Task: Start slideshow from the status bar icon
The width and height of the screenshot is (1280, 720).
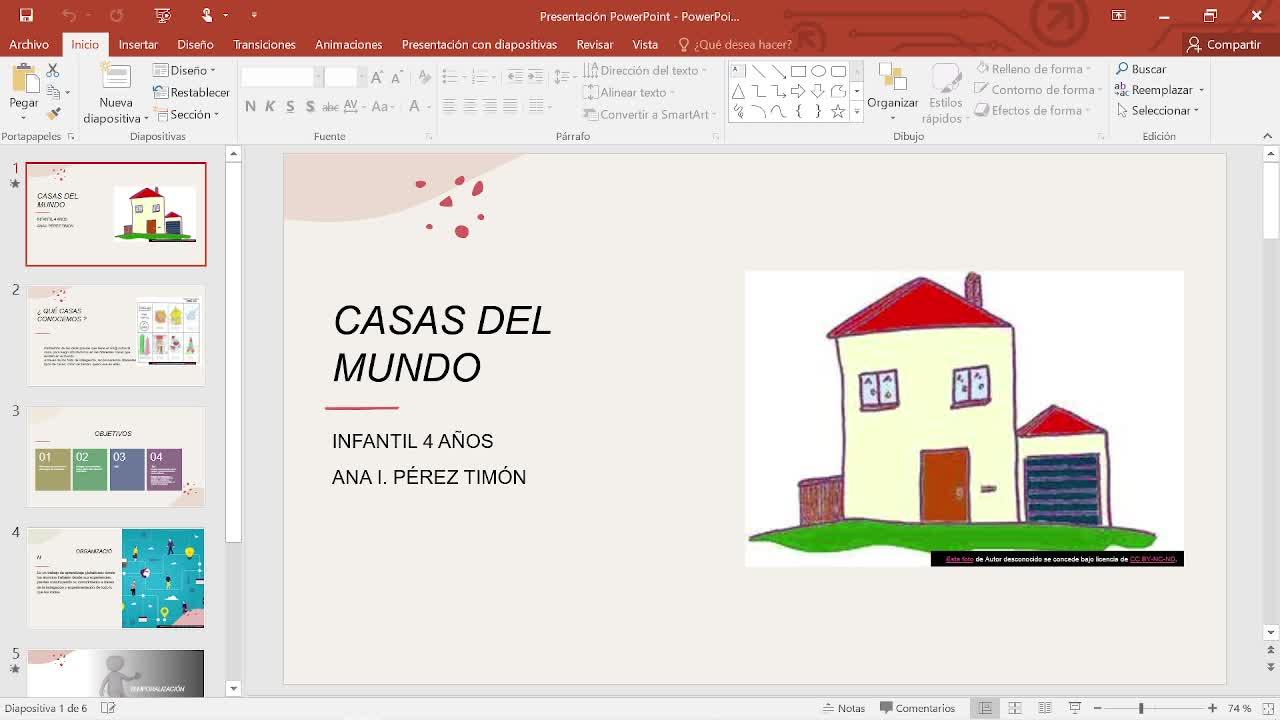Action: (x=1075, y=708)
